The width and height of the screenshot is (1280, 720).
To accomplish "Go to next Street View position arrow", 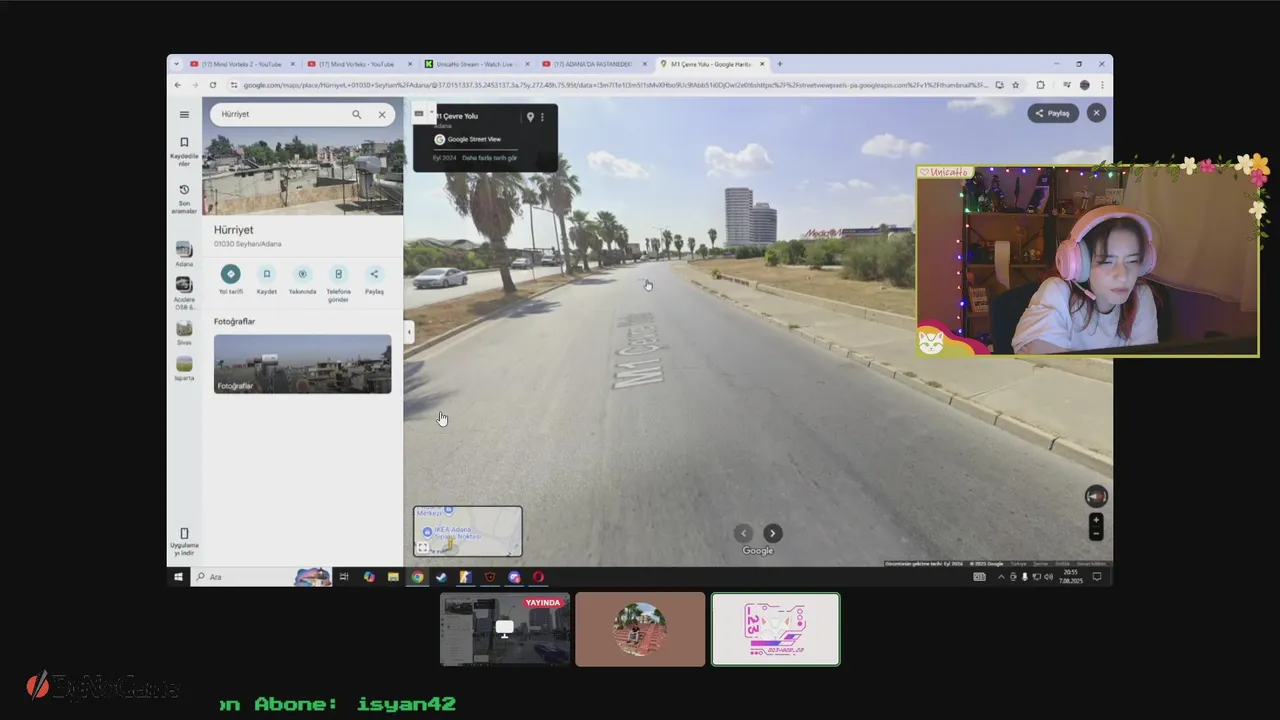I will [x=773, y=533].
